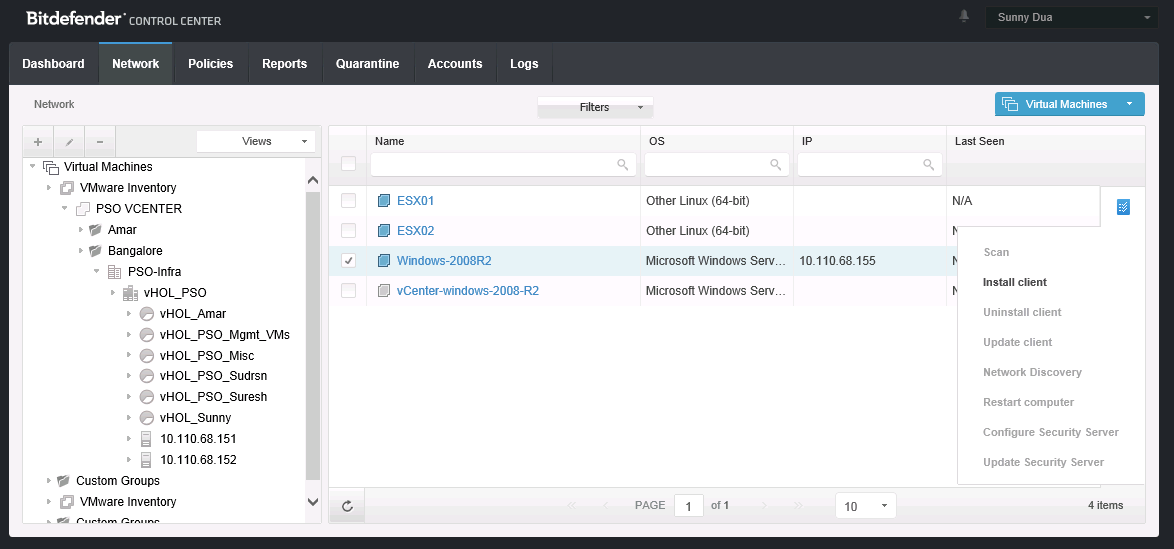Click the refresh table icon
The image size is (1174, 549).
tap(347, 506)
